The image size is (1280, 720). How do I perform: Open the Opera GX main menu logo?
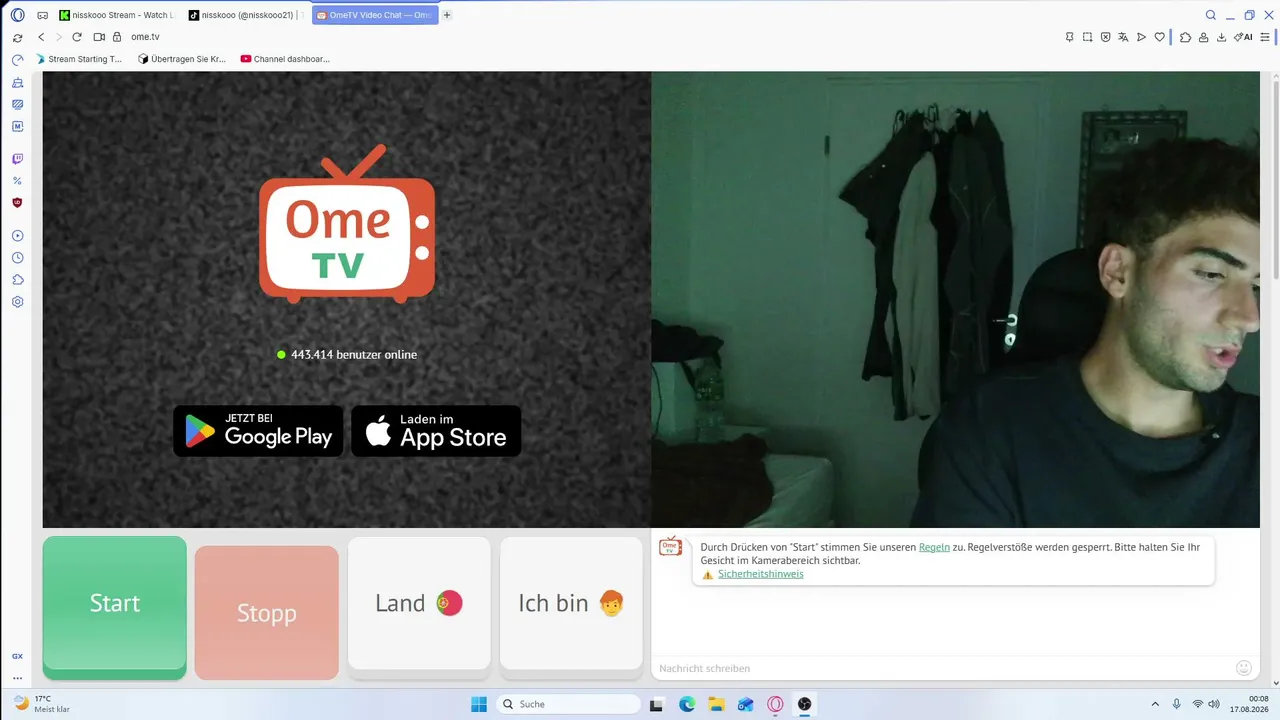tap(17, 15)
